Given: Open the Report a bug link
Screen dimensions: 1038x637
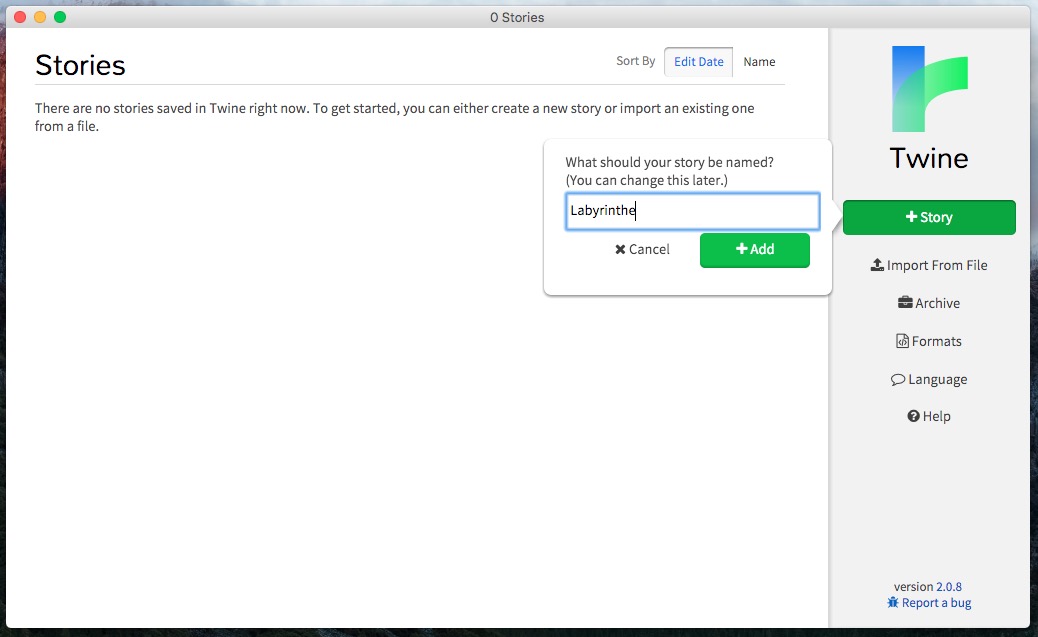Looking at the screenshot, I should point(936,603).
